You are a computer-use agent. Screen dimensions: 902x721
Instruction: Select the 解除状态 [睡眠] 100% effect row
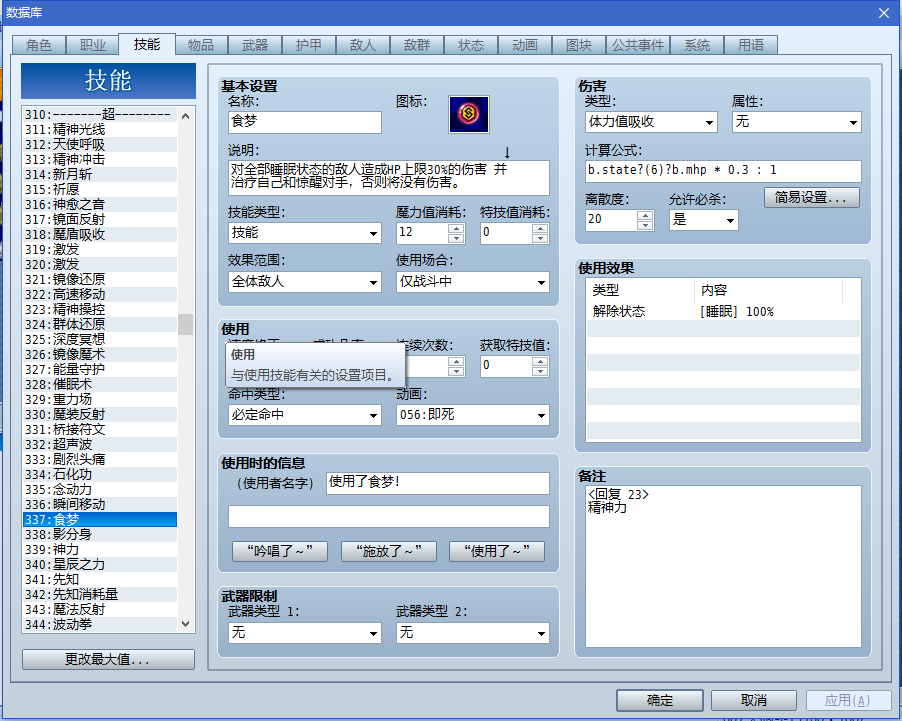tap(723, 311)
